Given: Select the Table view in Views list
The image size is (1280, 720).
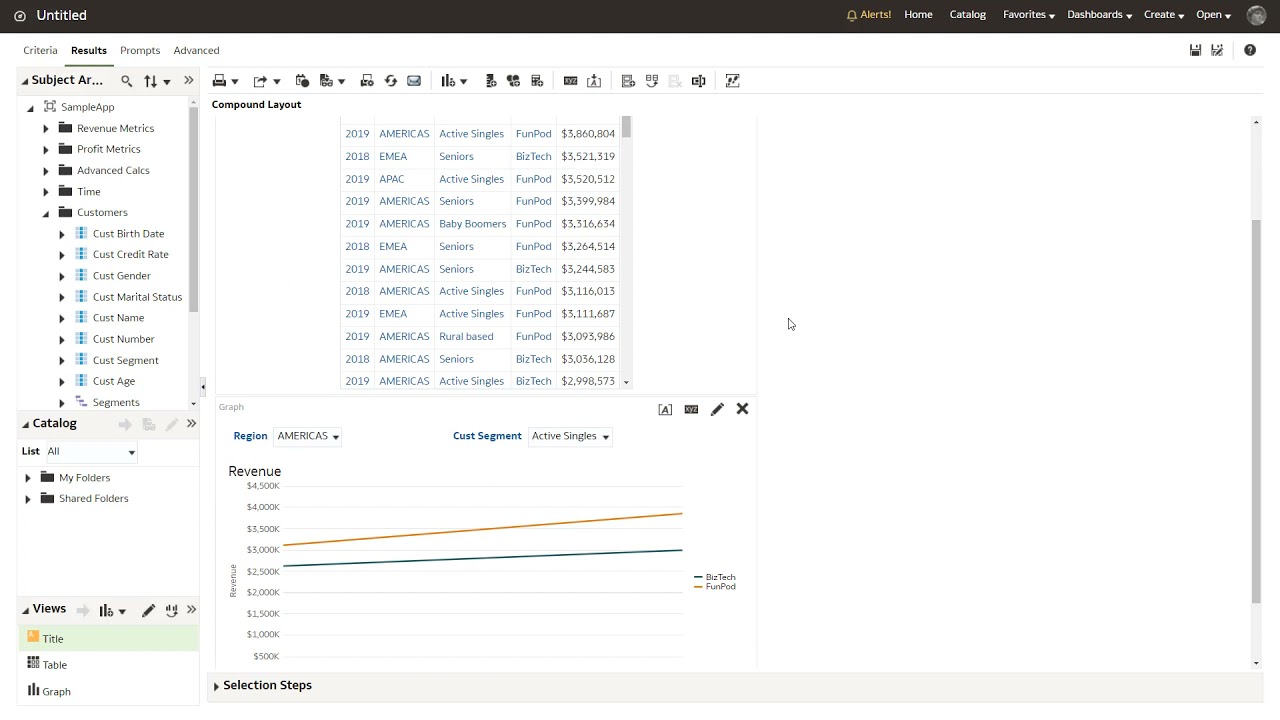Looking at the screenshot, I should pos(108,665).
